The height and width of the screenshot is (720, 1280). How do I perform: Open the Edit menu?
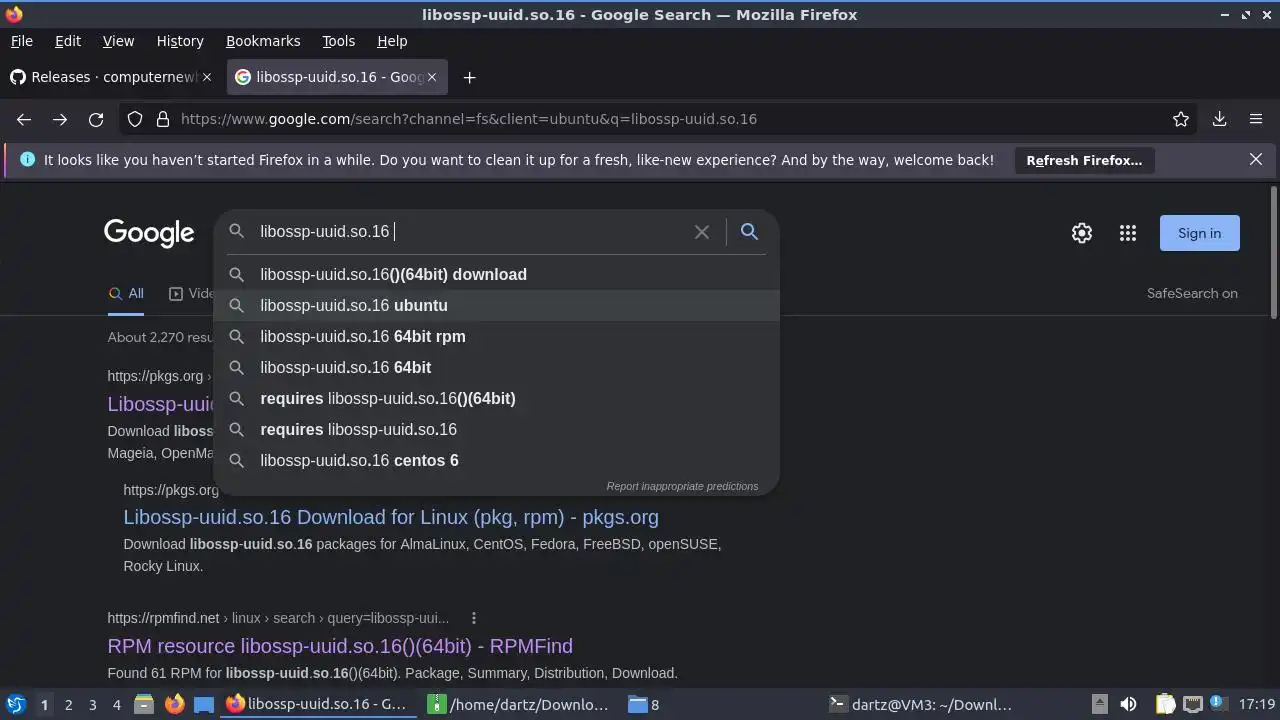pyautogui.click(x=68, y=41)
